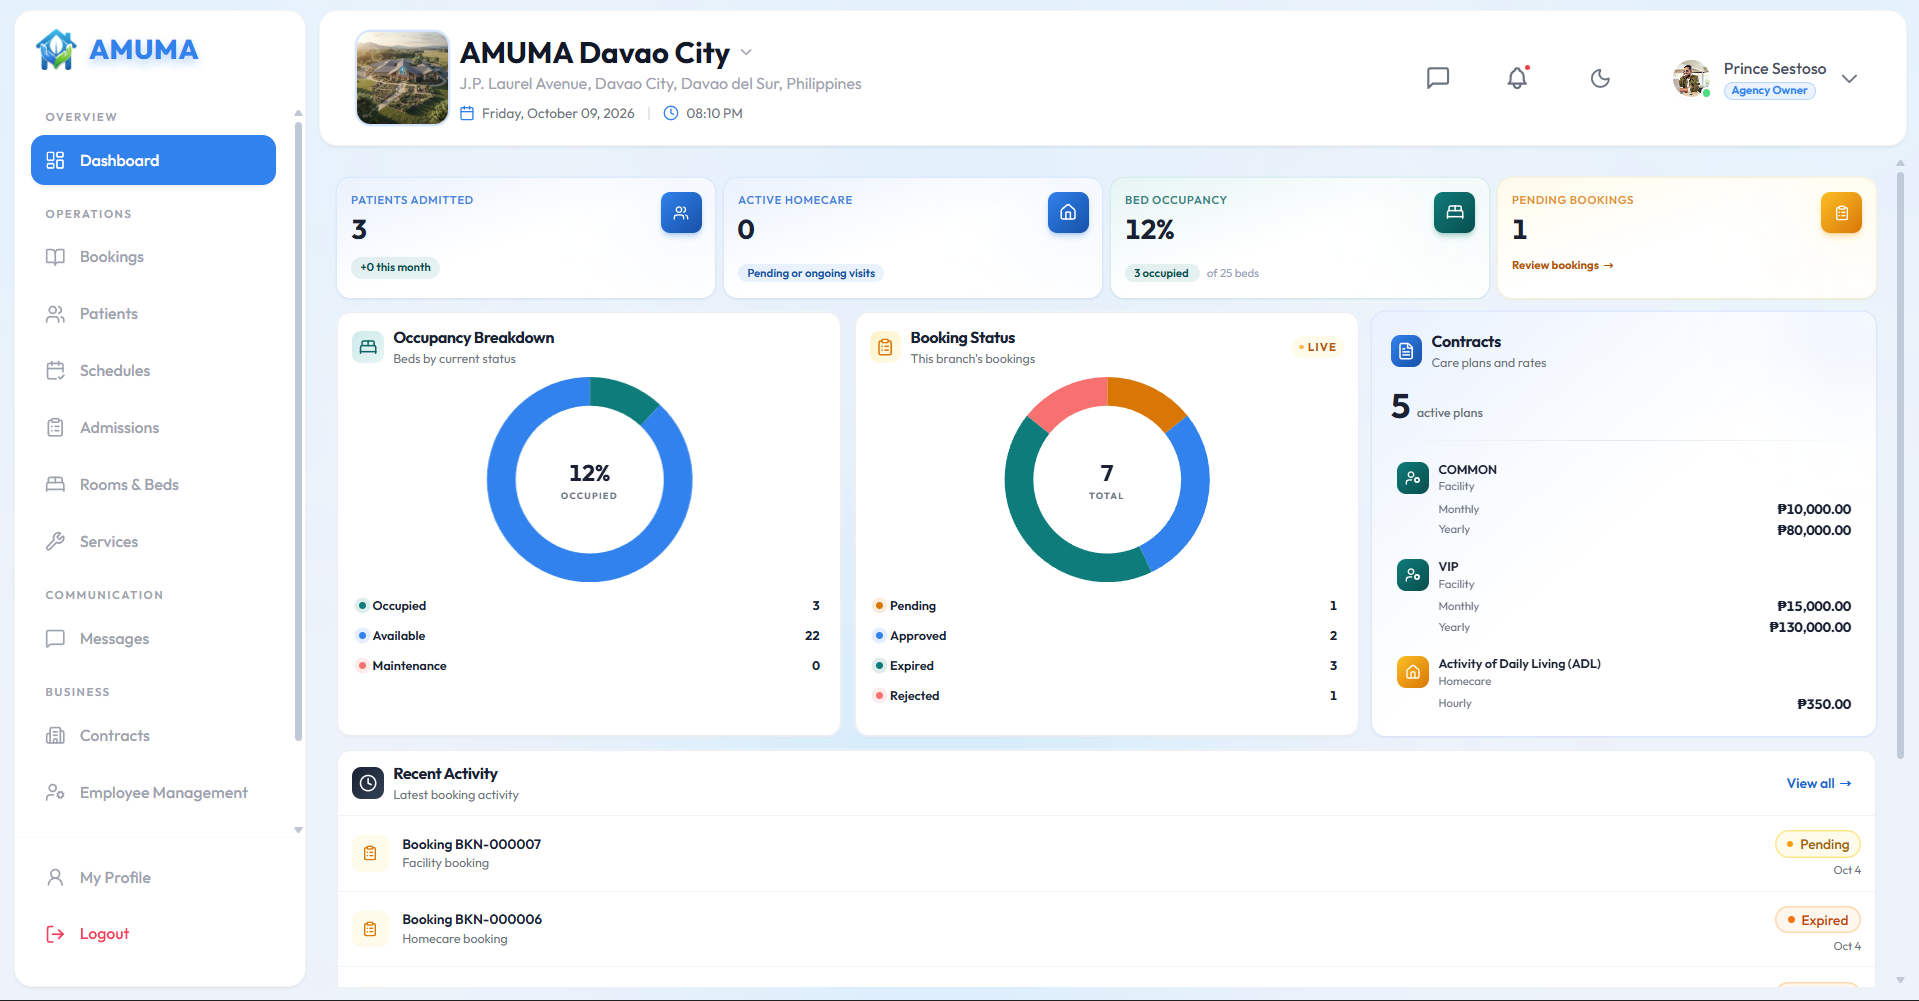Expand the Prince Sestoso account menu chevron

click(1849, 79)
